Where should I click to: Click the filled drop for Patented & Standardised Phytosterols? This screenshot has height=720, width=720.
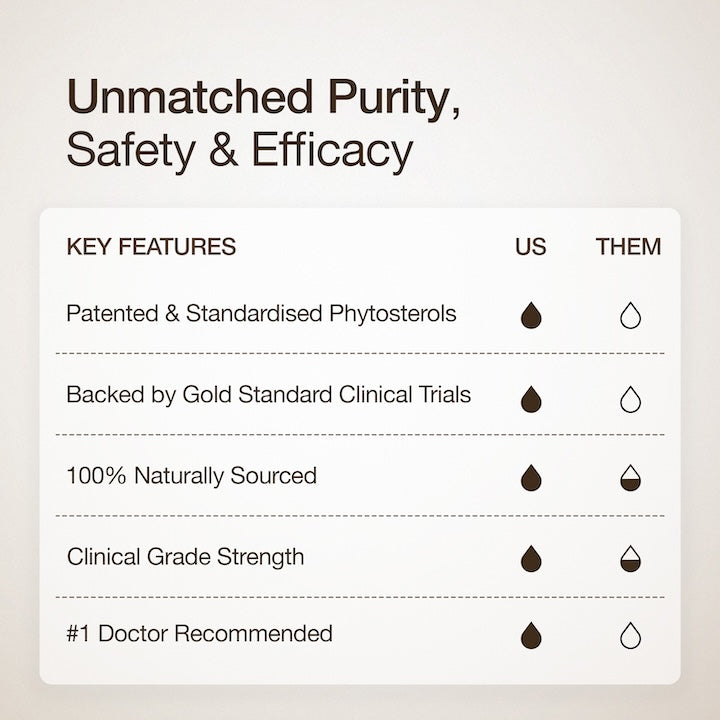pos(531,317)
